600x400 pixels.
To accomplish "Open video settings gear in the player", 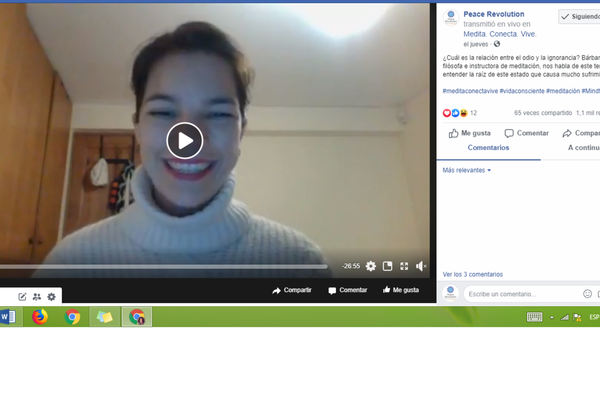I will pyautogui.click(x=370, y=266).
